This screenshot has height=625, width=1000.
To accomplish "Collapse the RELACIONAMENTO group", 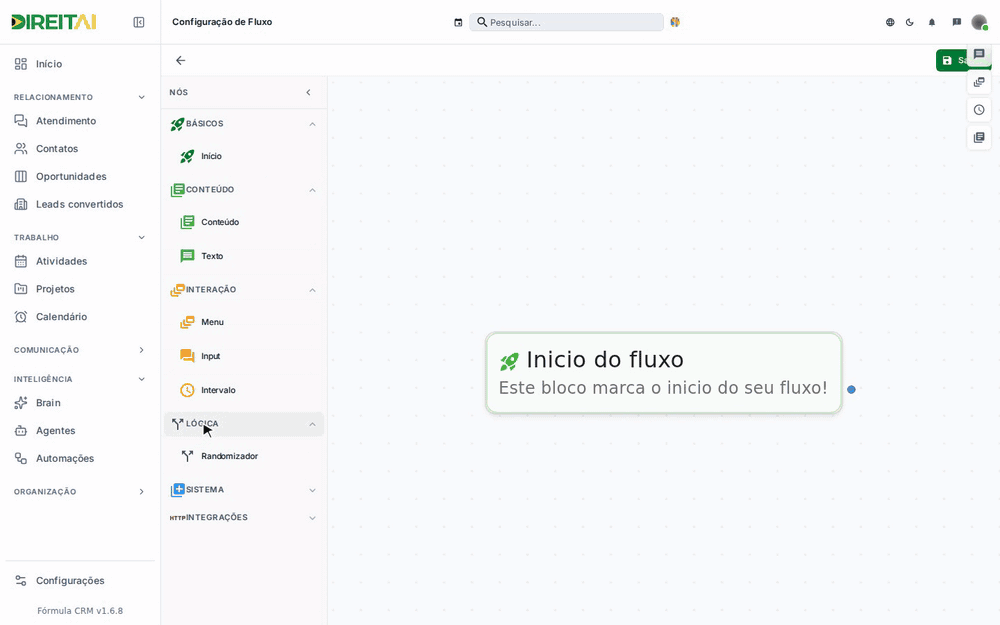I will click(x=142, y=97).
